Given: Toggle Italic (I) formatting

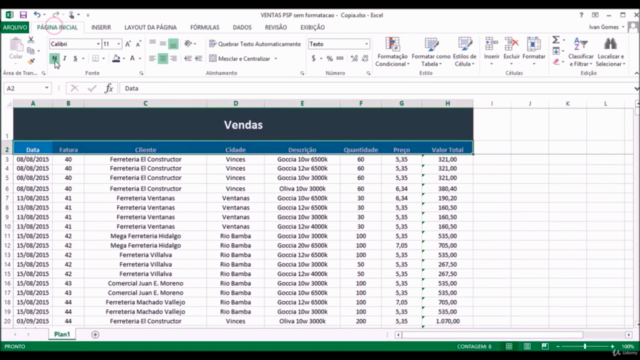Looking at the screenshot, I should pos(64,58).
